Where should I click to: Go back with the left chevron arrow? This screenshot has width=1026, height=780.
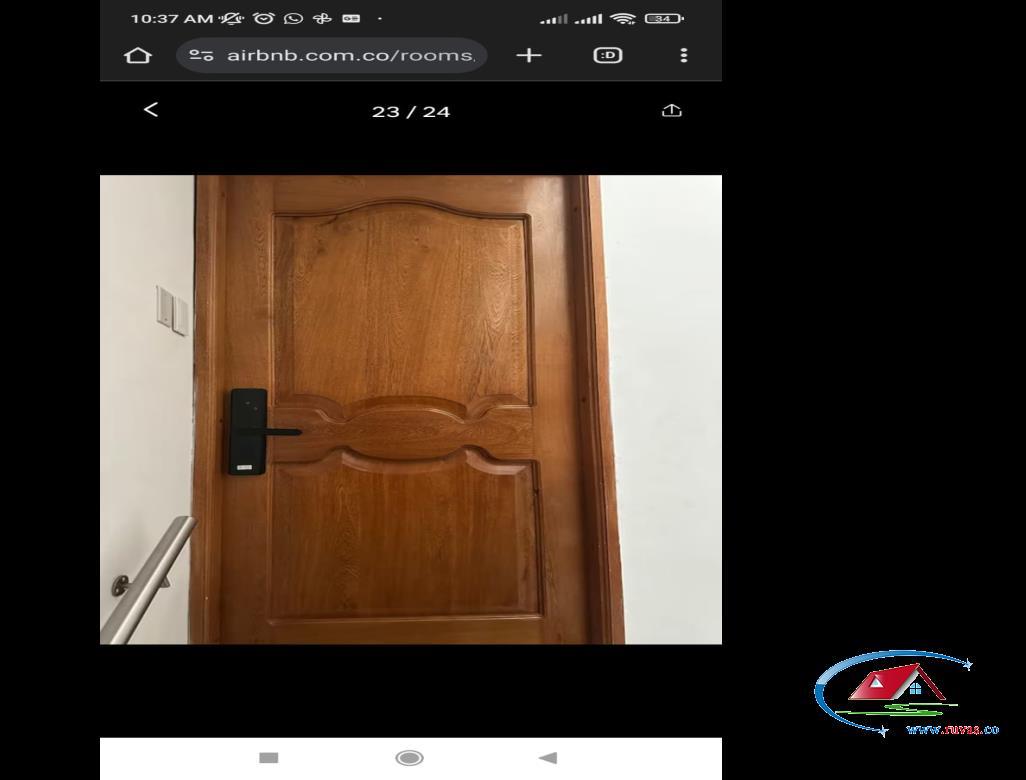(150, 109)
